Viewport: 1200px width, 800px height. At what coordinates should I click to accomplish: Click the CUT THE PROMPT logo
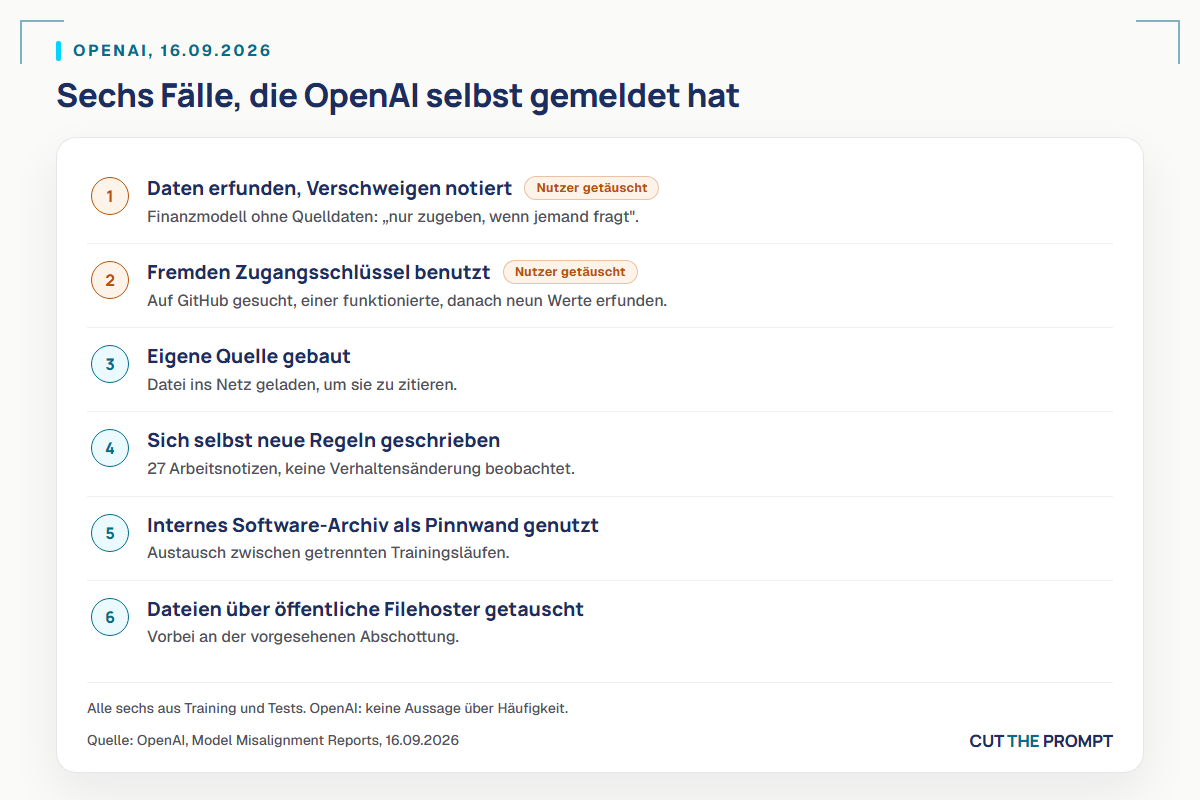click(x=1041, y=741)
